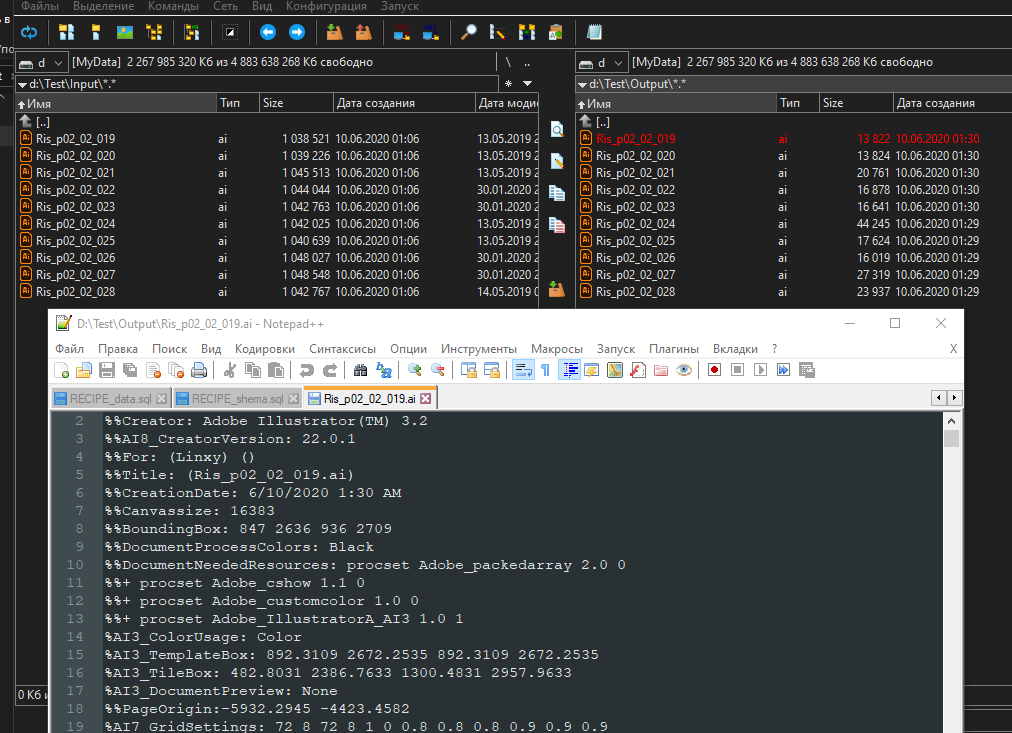Go forward with the blue right arrow
This screenshot has height=733, width=1012.
296,32
